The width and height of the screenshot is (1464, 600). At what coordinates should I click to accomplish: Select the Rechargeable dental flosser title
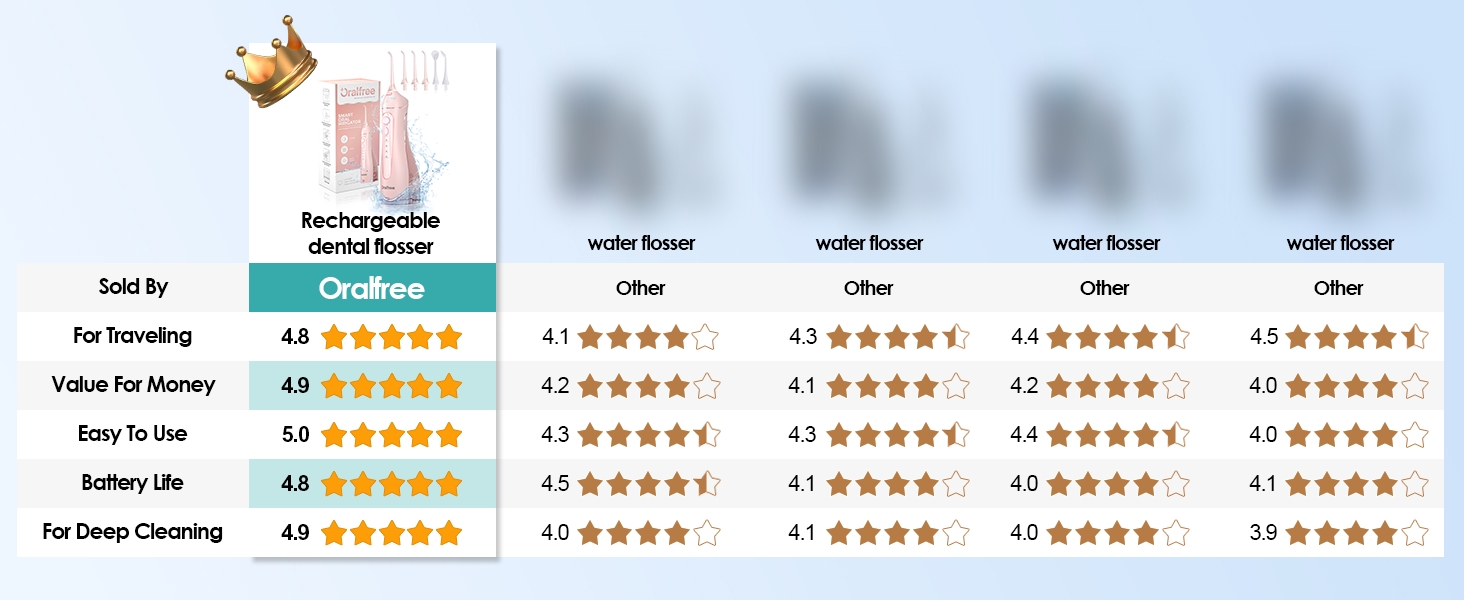click(371, 233)
